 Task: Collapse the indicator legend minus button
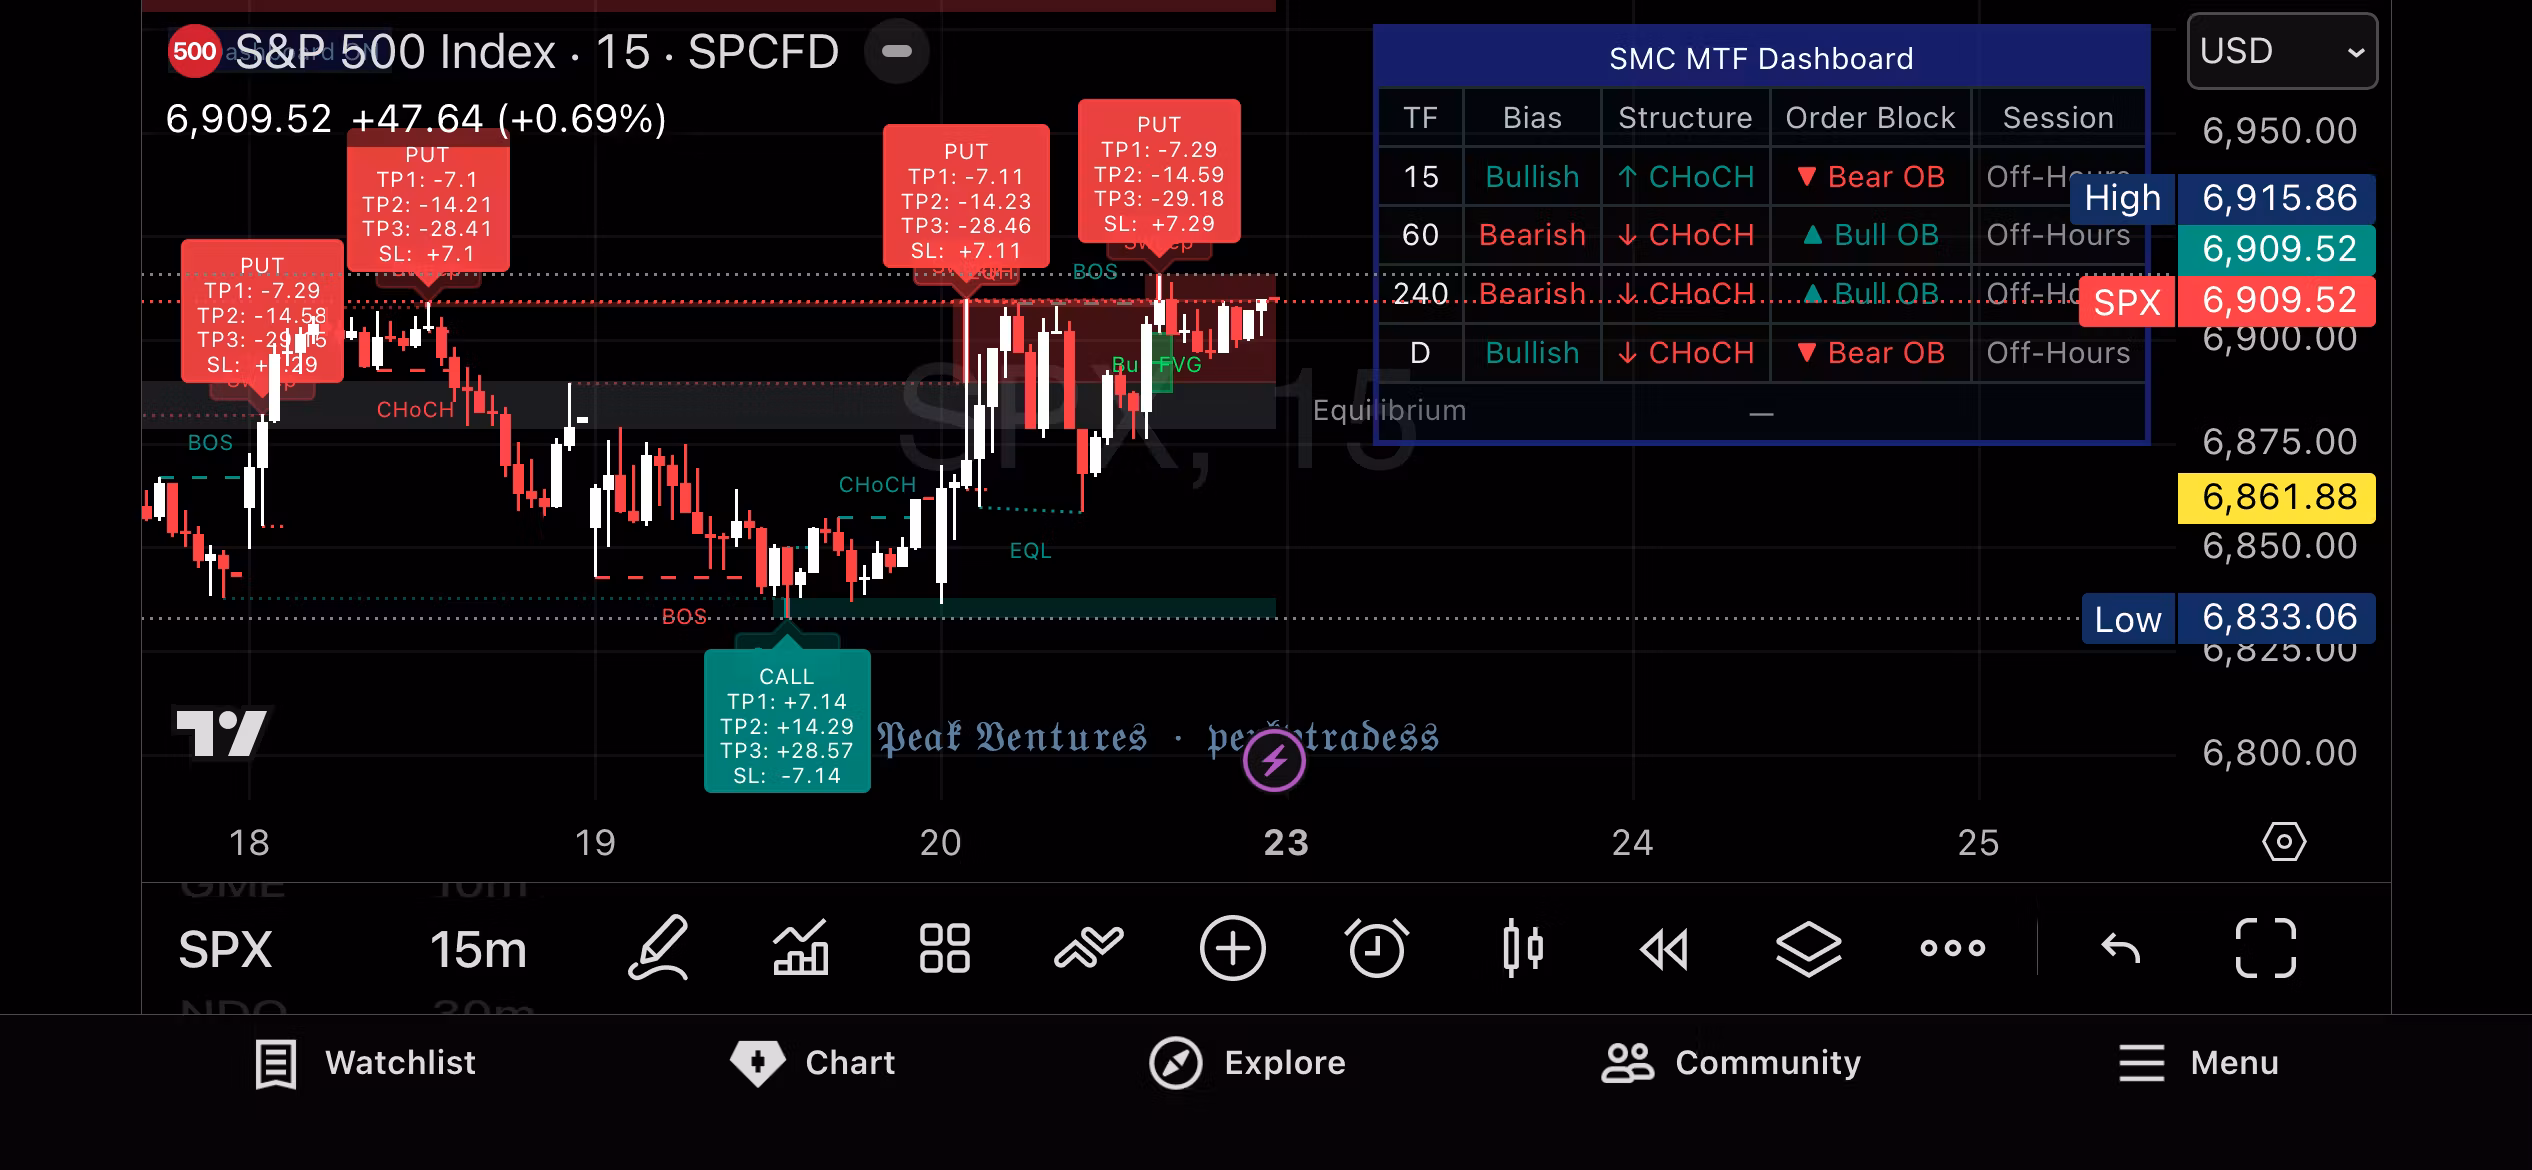tap(897, 51)
